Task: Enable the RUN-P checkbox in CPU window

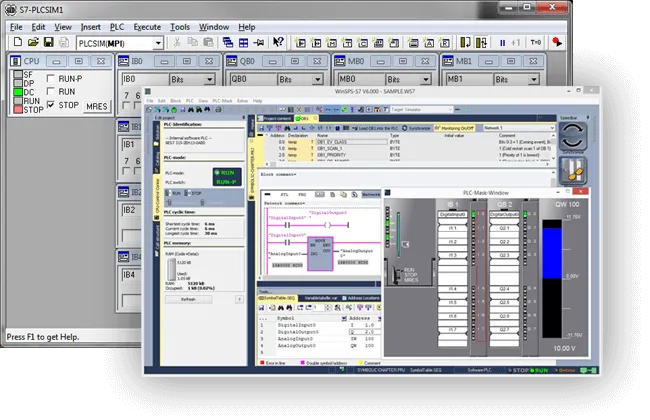Action: 51,78
